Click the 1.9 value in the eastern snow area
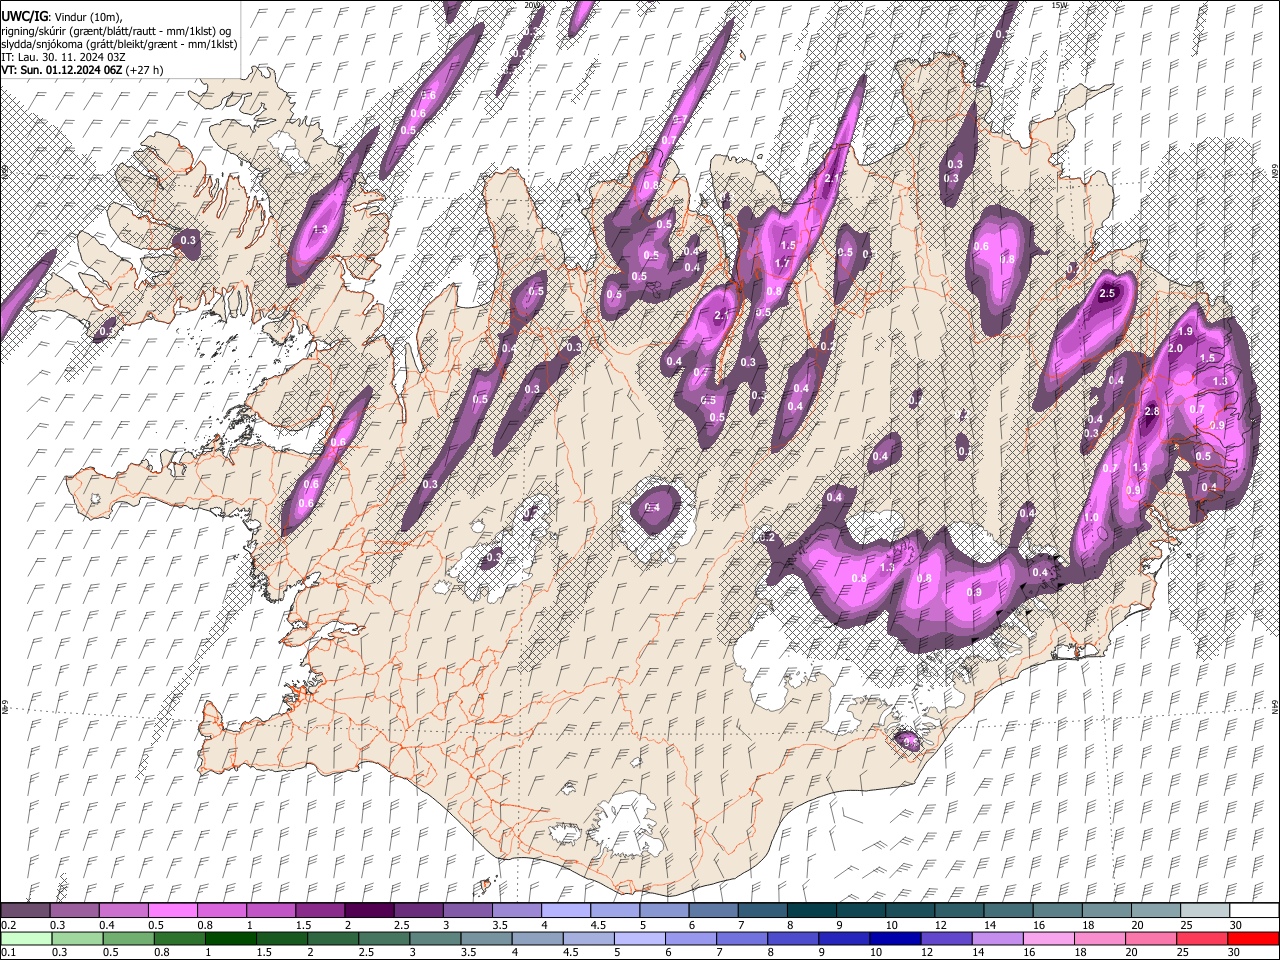 pos(1186,331)
